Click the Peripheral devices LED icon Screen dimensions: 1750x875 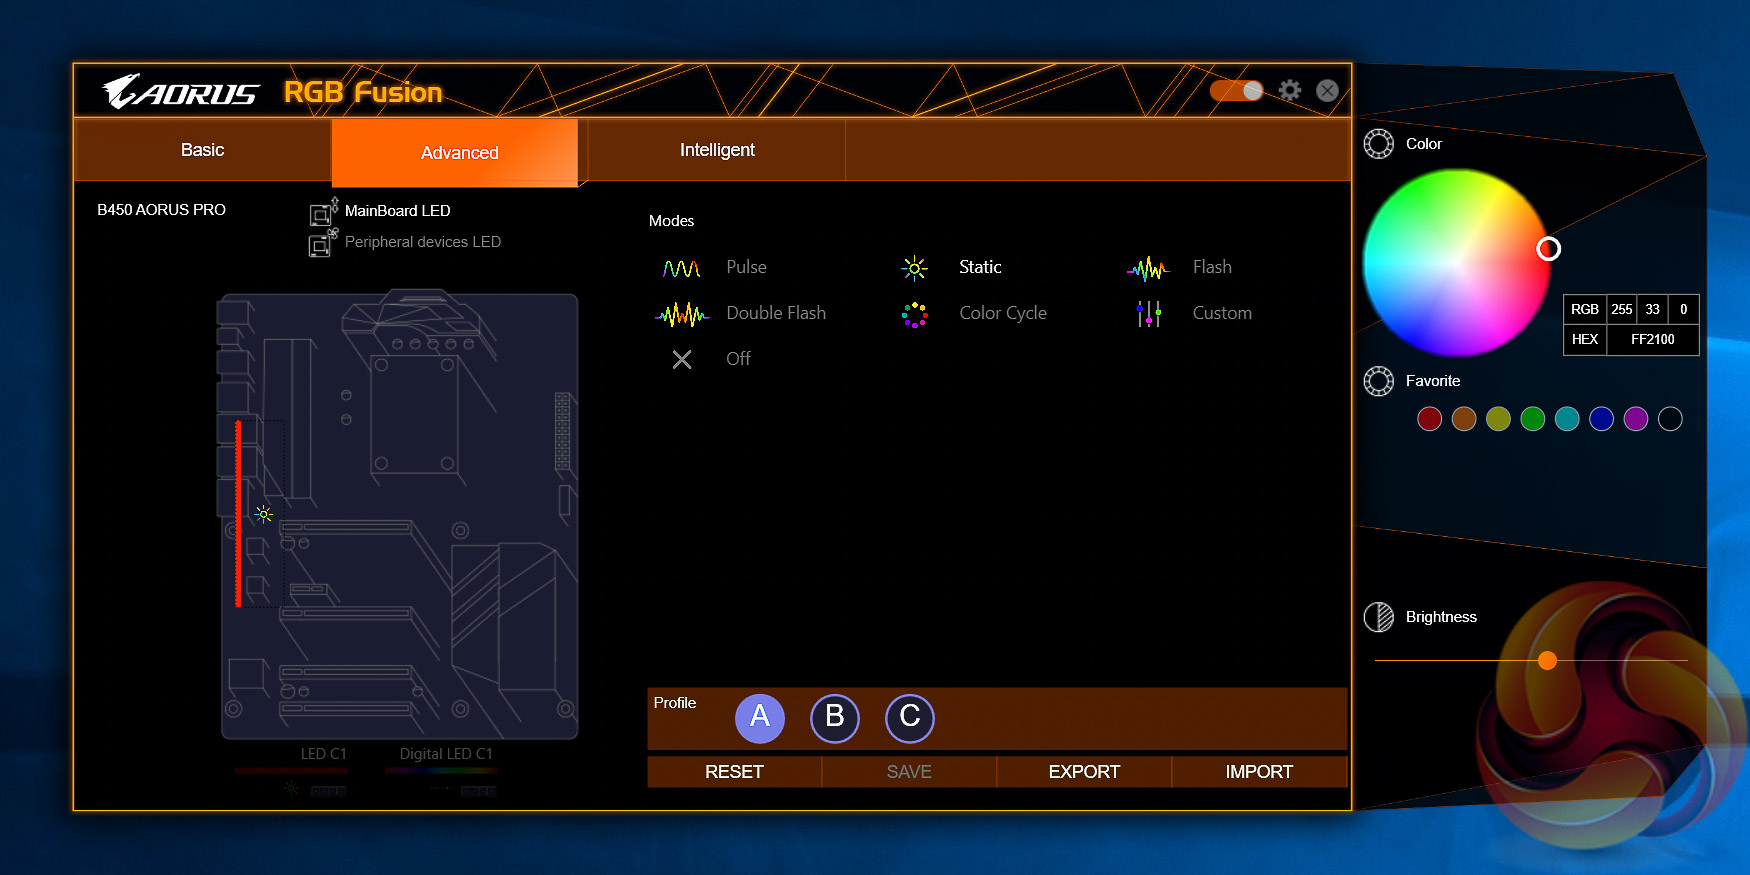coord(323,242)
